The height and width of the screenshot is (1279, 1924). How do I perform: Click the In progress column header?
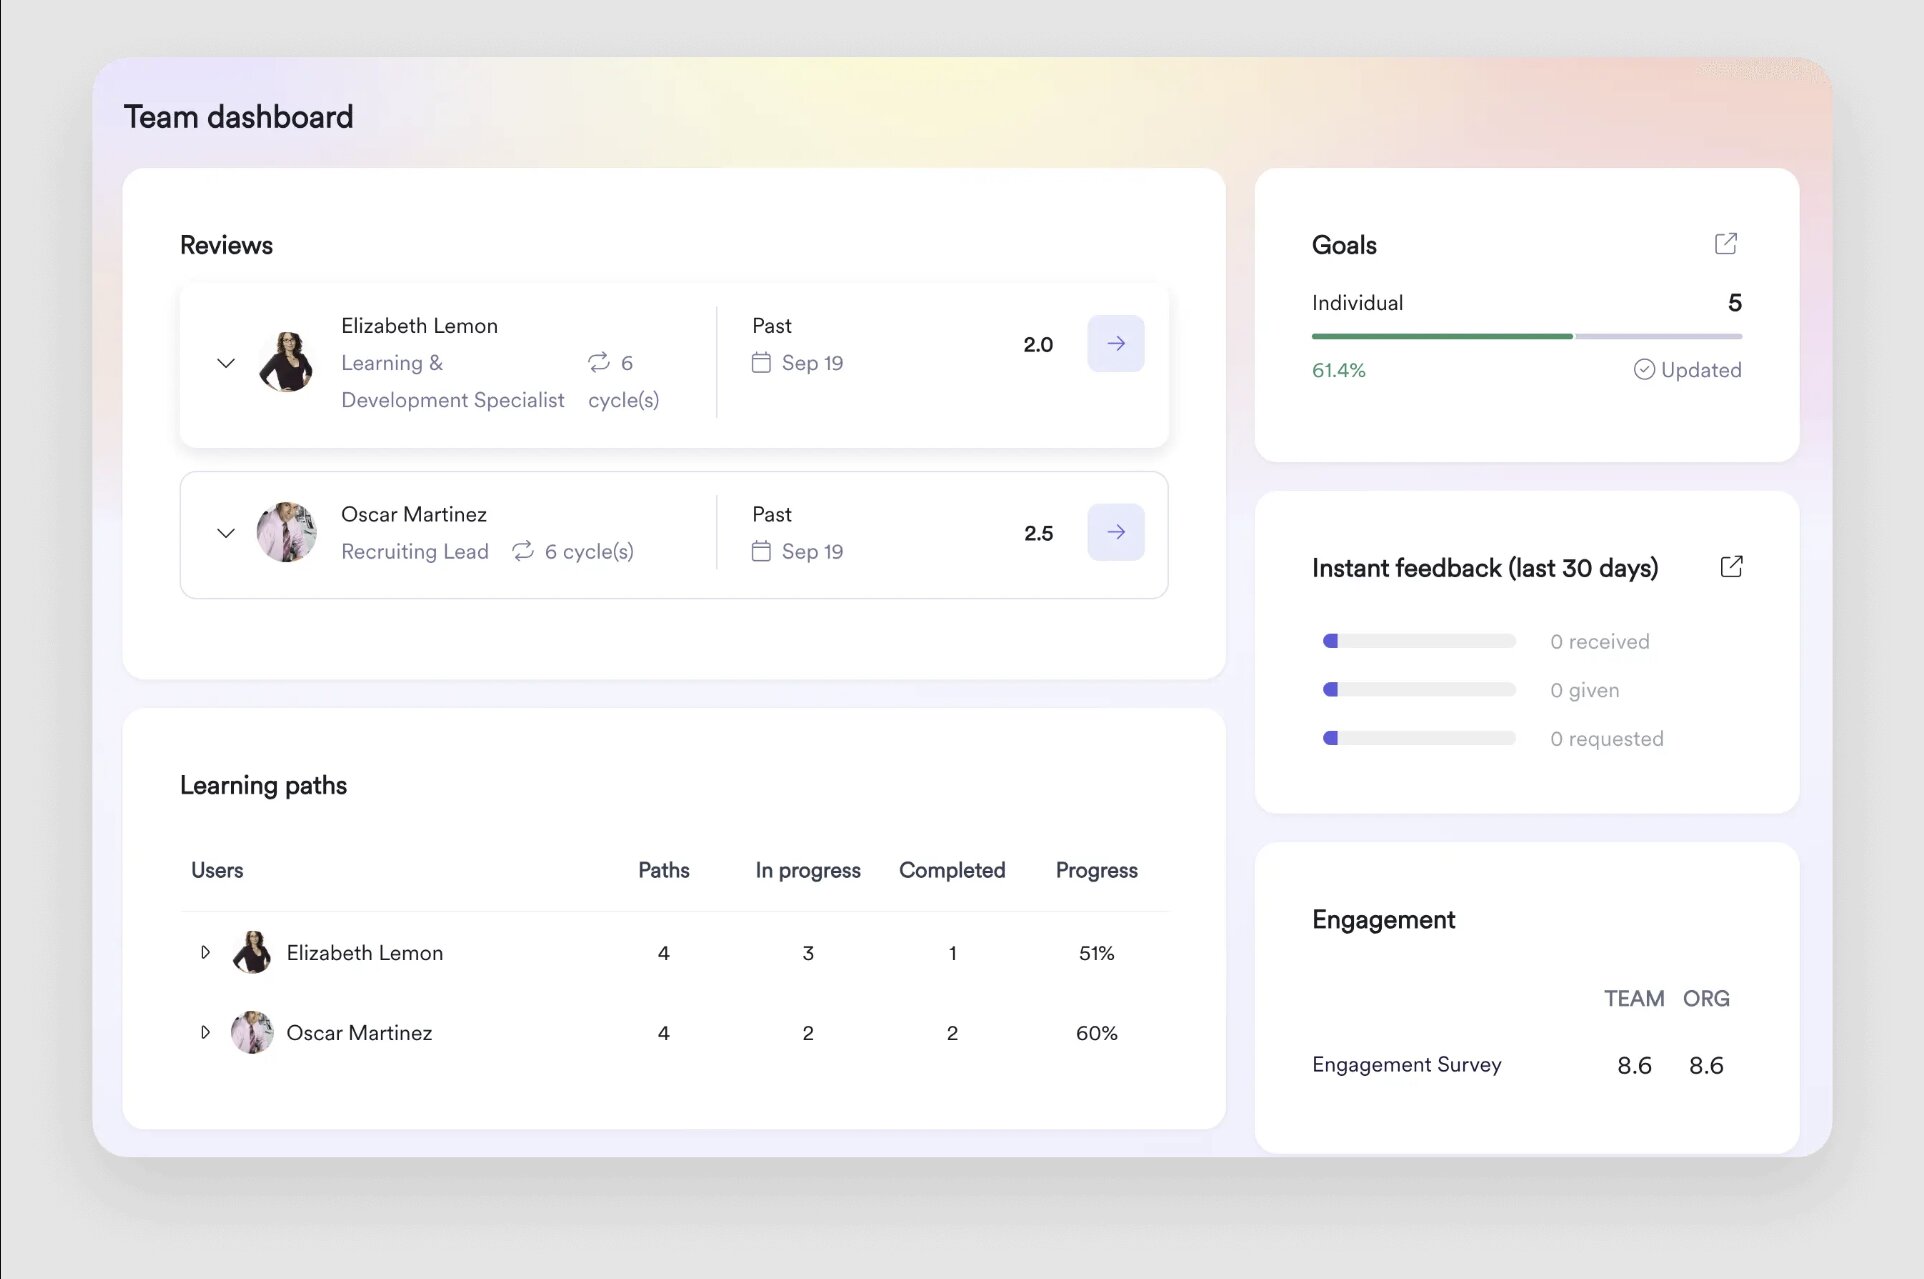(x=807, y=870)
